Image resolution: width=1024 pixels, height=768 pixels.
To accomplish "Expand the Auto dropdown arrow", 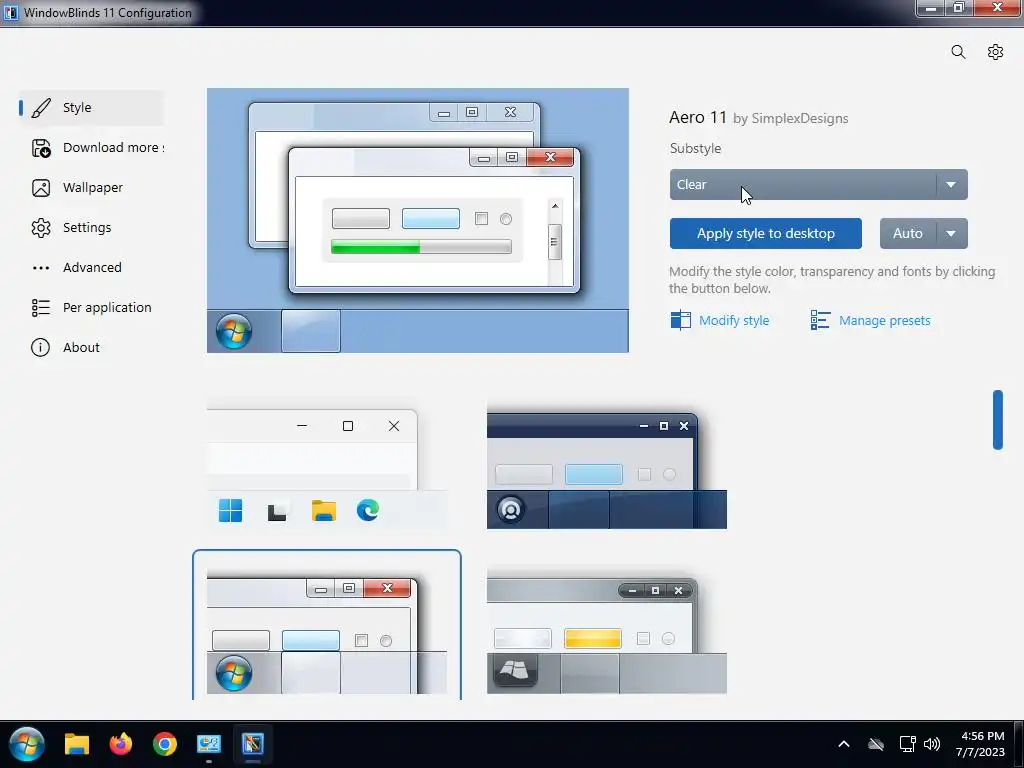I will pos(952,233).
